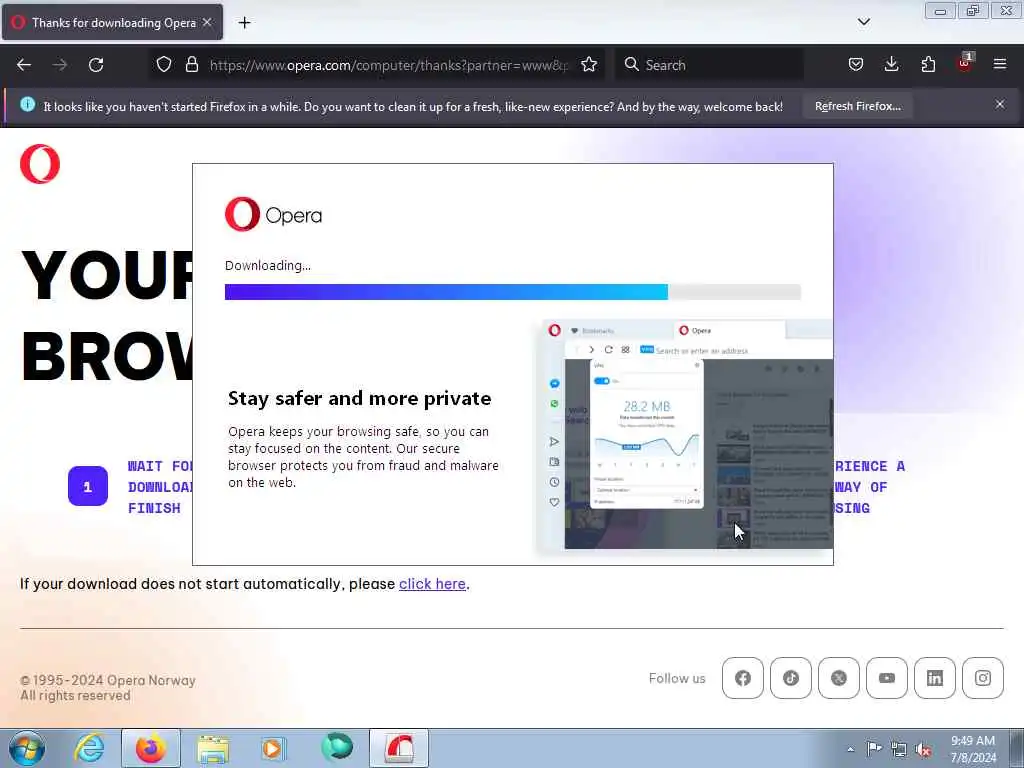This screenshot has width=1024, height=768.
Task: Expand the list all tabs chevron
Action: (x=863, y=22)
